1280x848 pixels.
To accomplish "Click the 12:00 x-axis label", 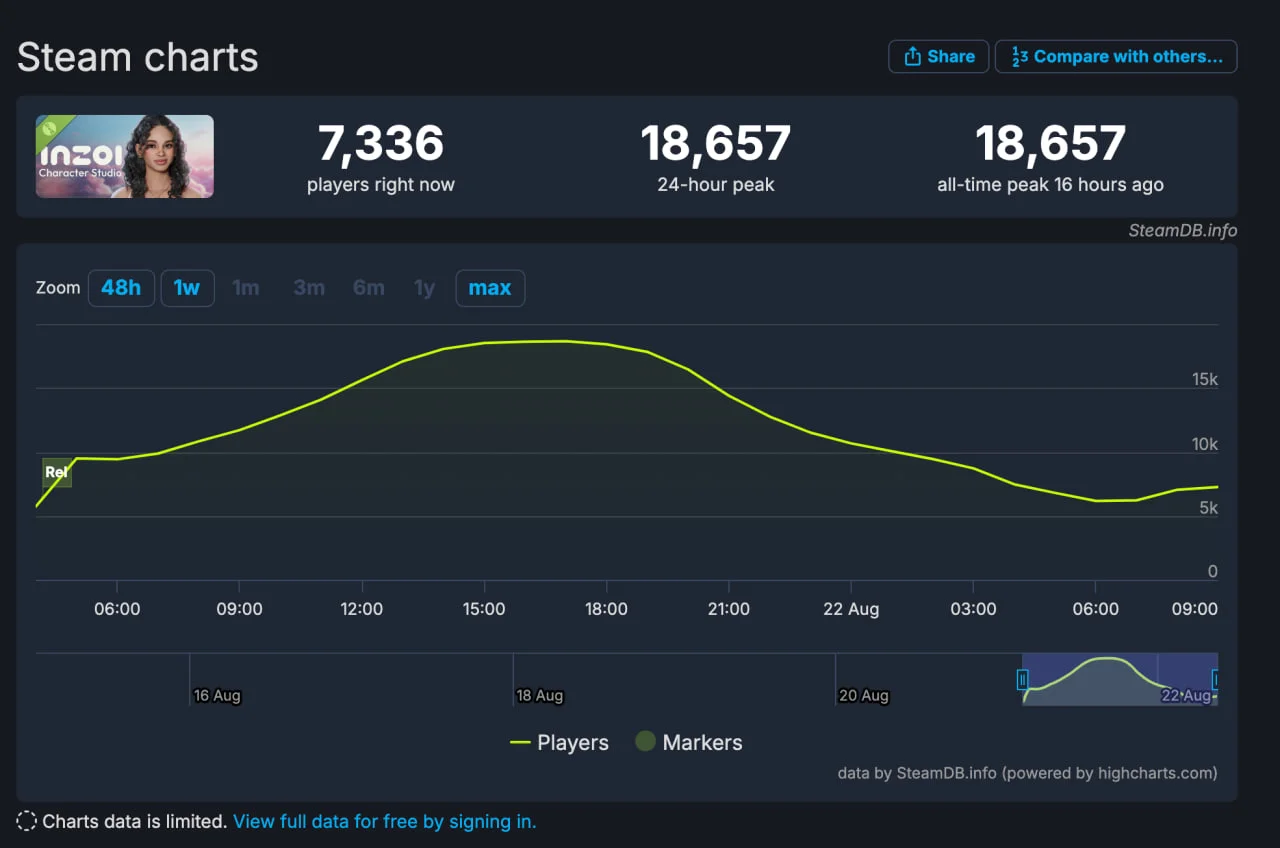I will pyautogui.click(x=361, y=609).
